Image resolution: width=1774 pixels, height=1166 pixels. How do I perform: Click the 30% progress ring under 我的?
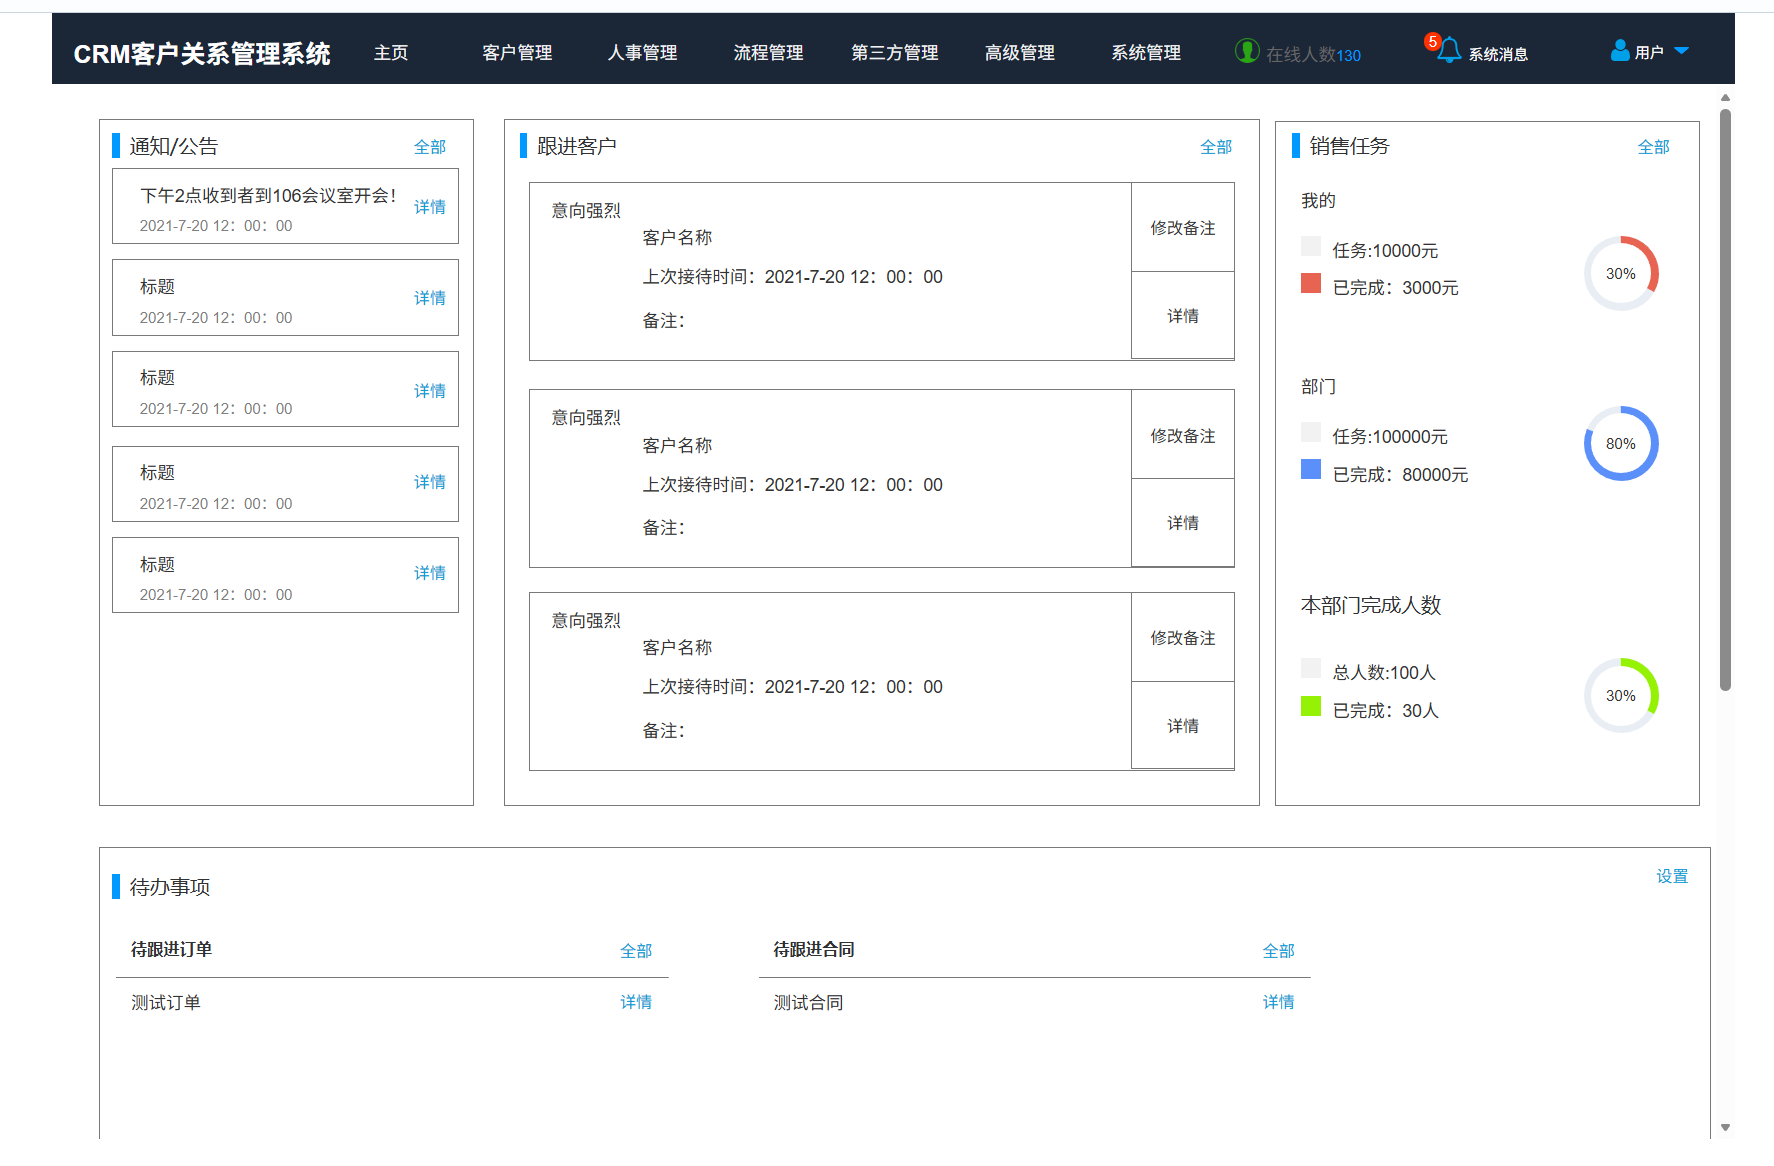1621,273
